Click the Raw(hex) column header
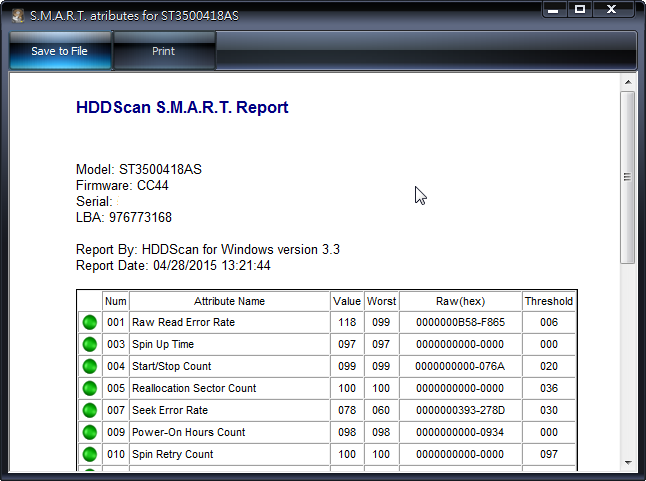 460,301
